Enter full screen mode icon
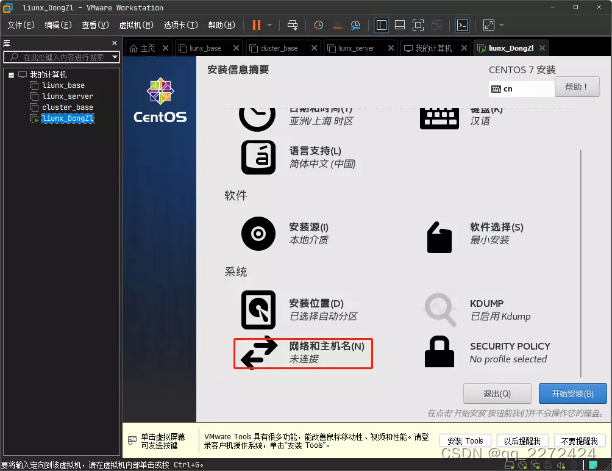The image size is (612, 471). pyautogui.click(x=418, y=25)
